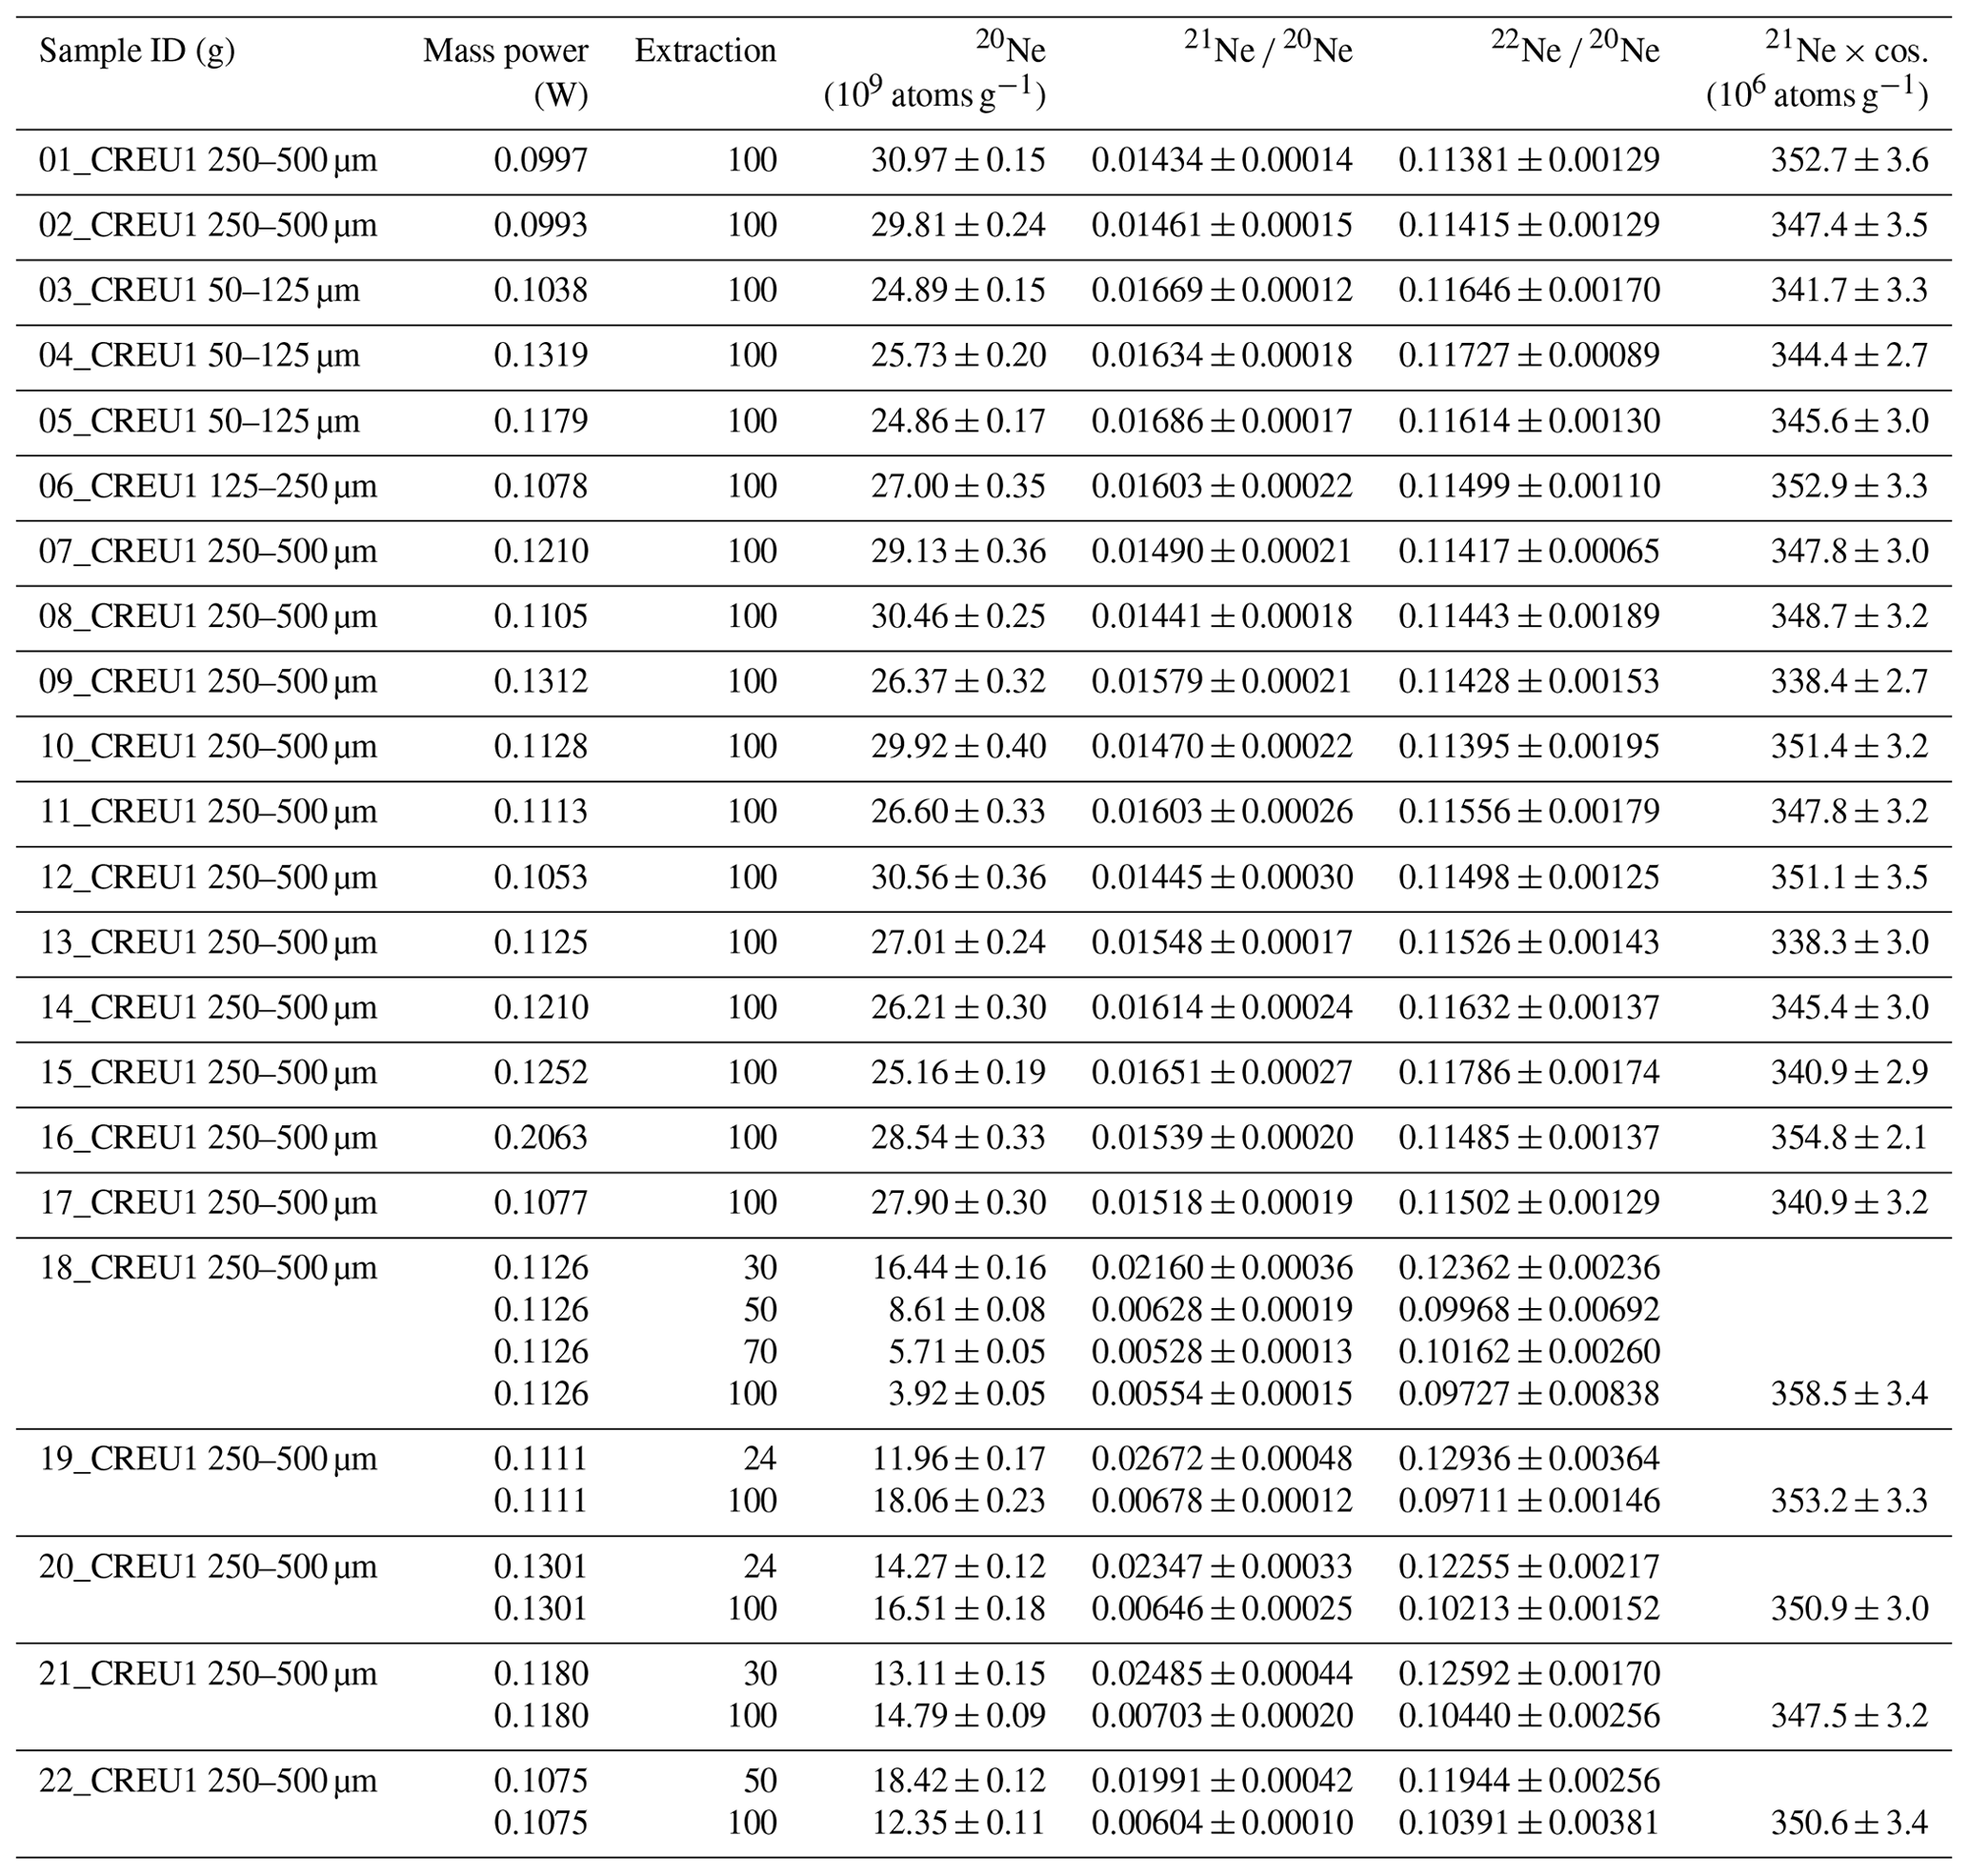
Task: Select the sample label '01_CREU1 250–500 µm'
Action: pos(208,160)
